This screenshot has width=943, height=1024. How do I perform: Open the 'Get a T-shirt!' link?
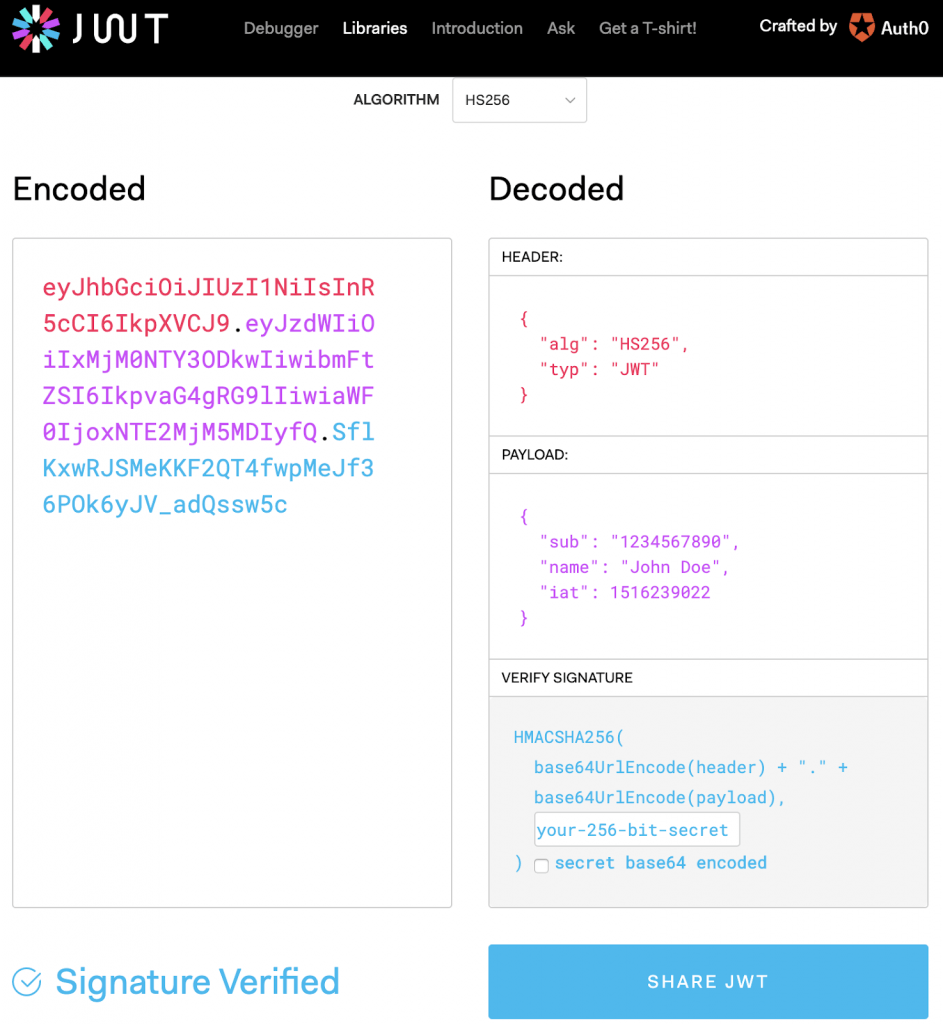pyautogui.click(x=647, y=28)
